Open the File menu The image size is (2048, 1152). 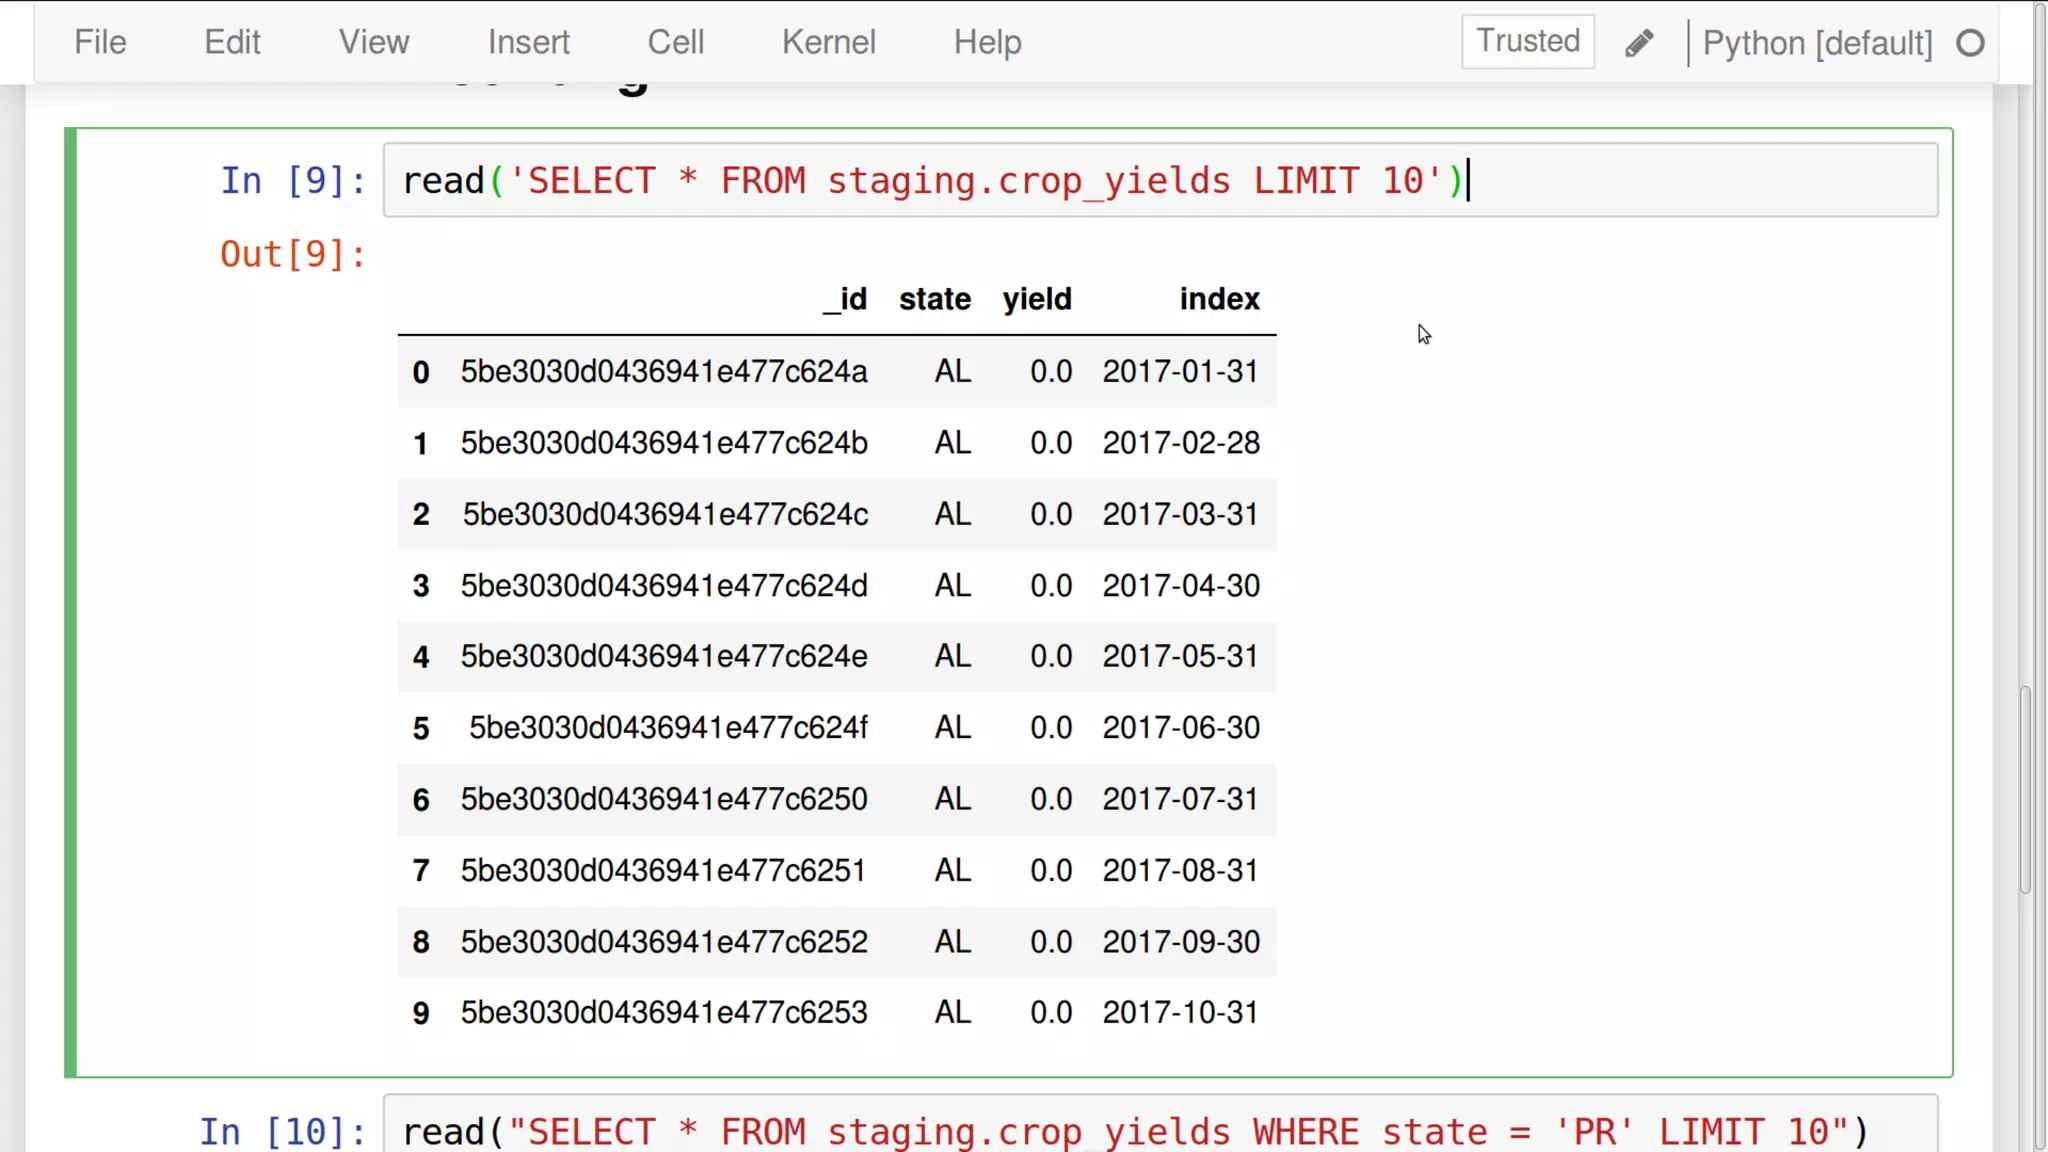tap(100, 42)
